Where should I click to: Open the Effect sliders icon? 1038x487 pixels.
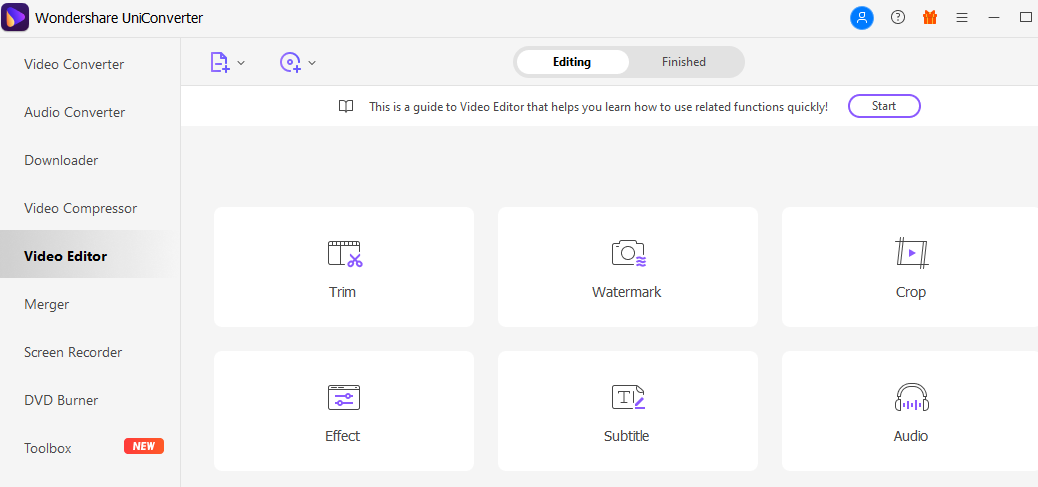click(x=344, y=397)
